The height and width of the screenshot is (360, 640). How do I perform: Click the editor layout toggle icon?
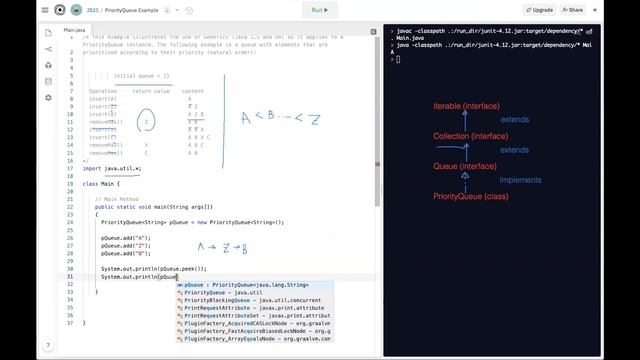(373, 31)
